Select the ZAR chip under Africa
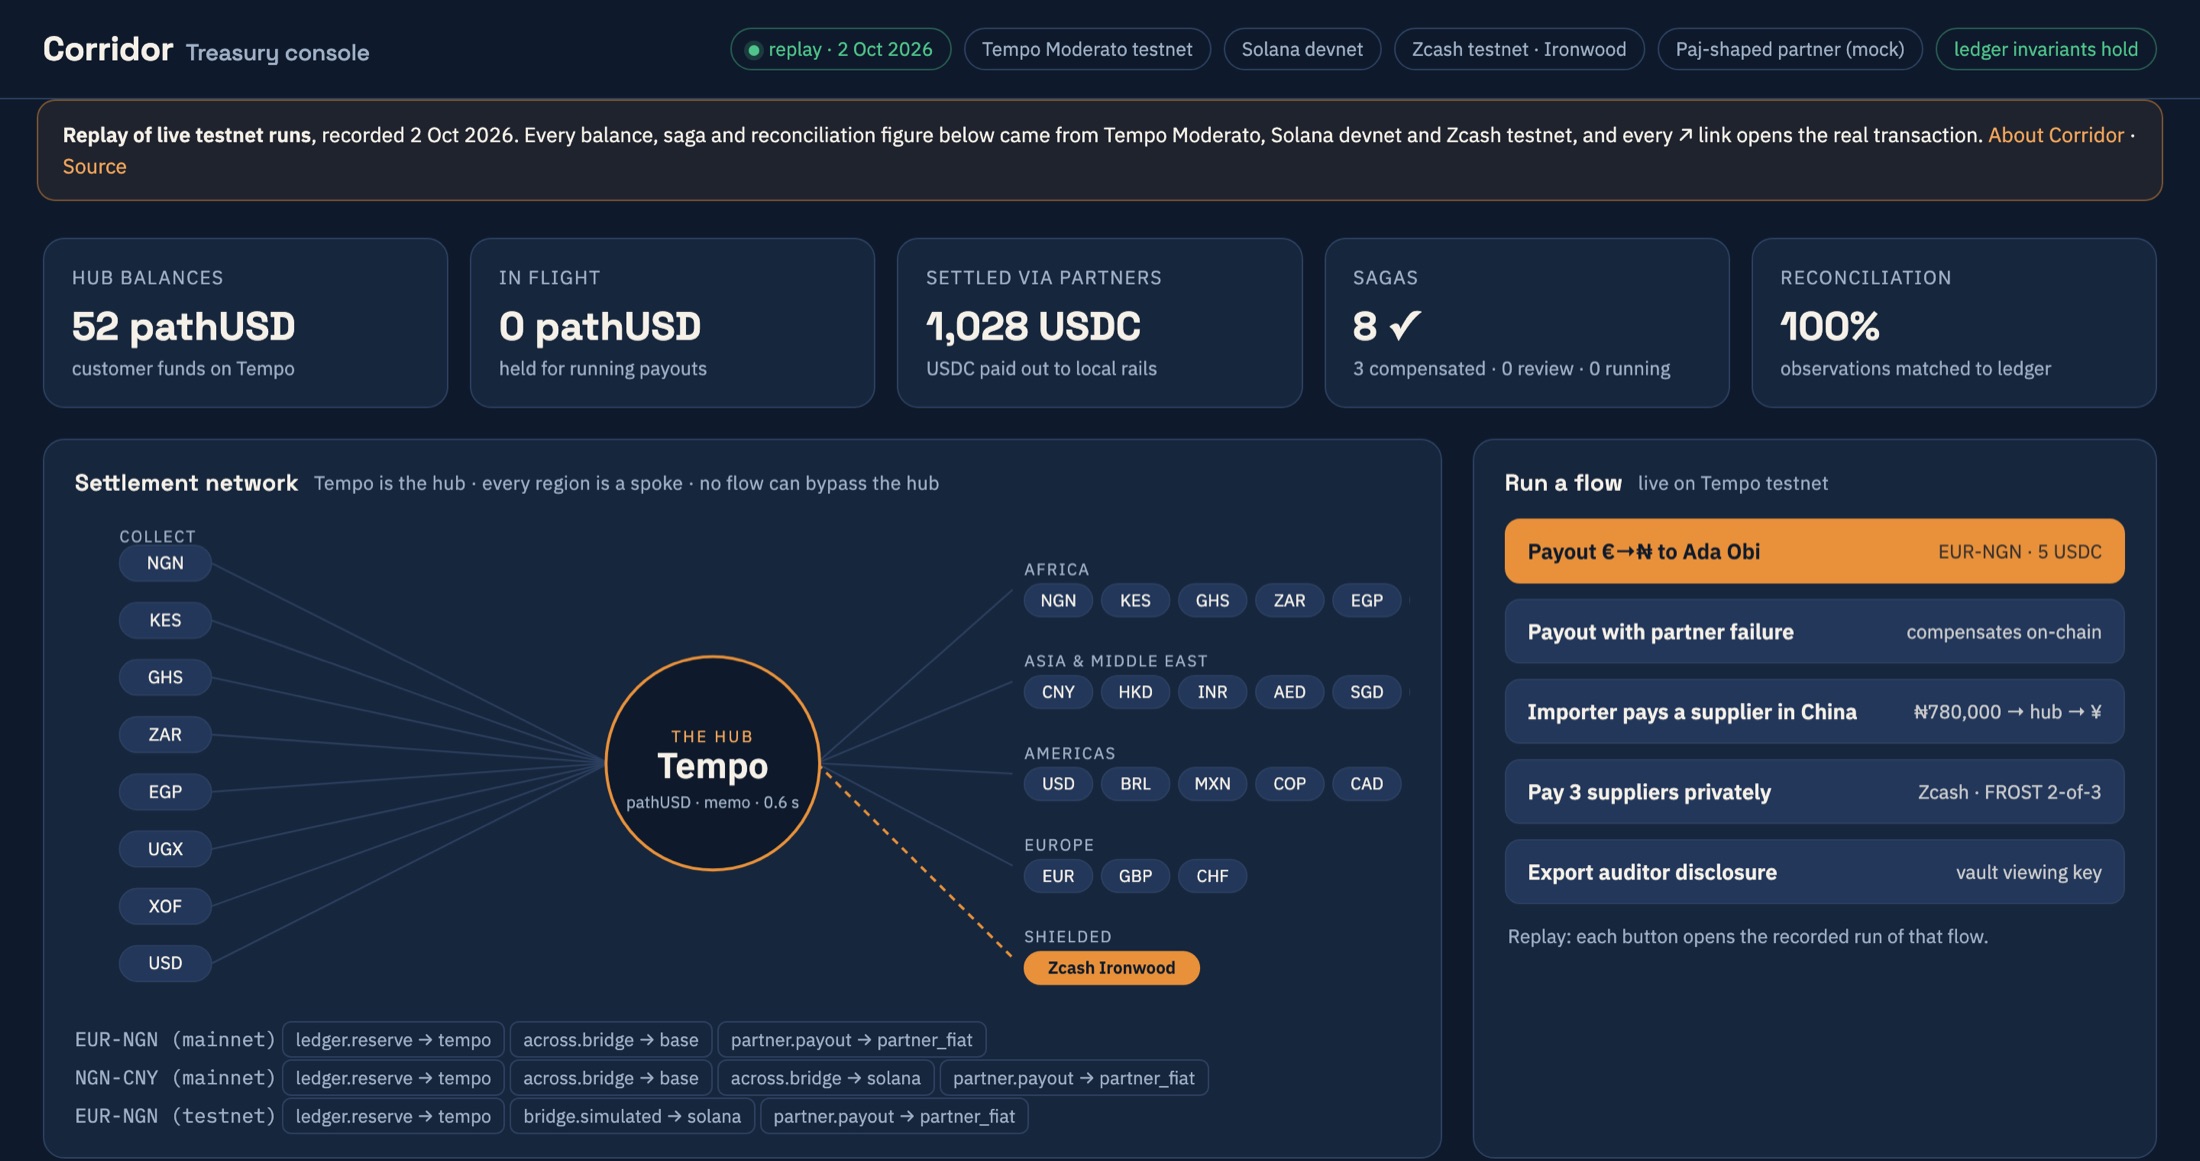 [x=1289, y=600]
